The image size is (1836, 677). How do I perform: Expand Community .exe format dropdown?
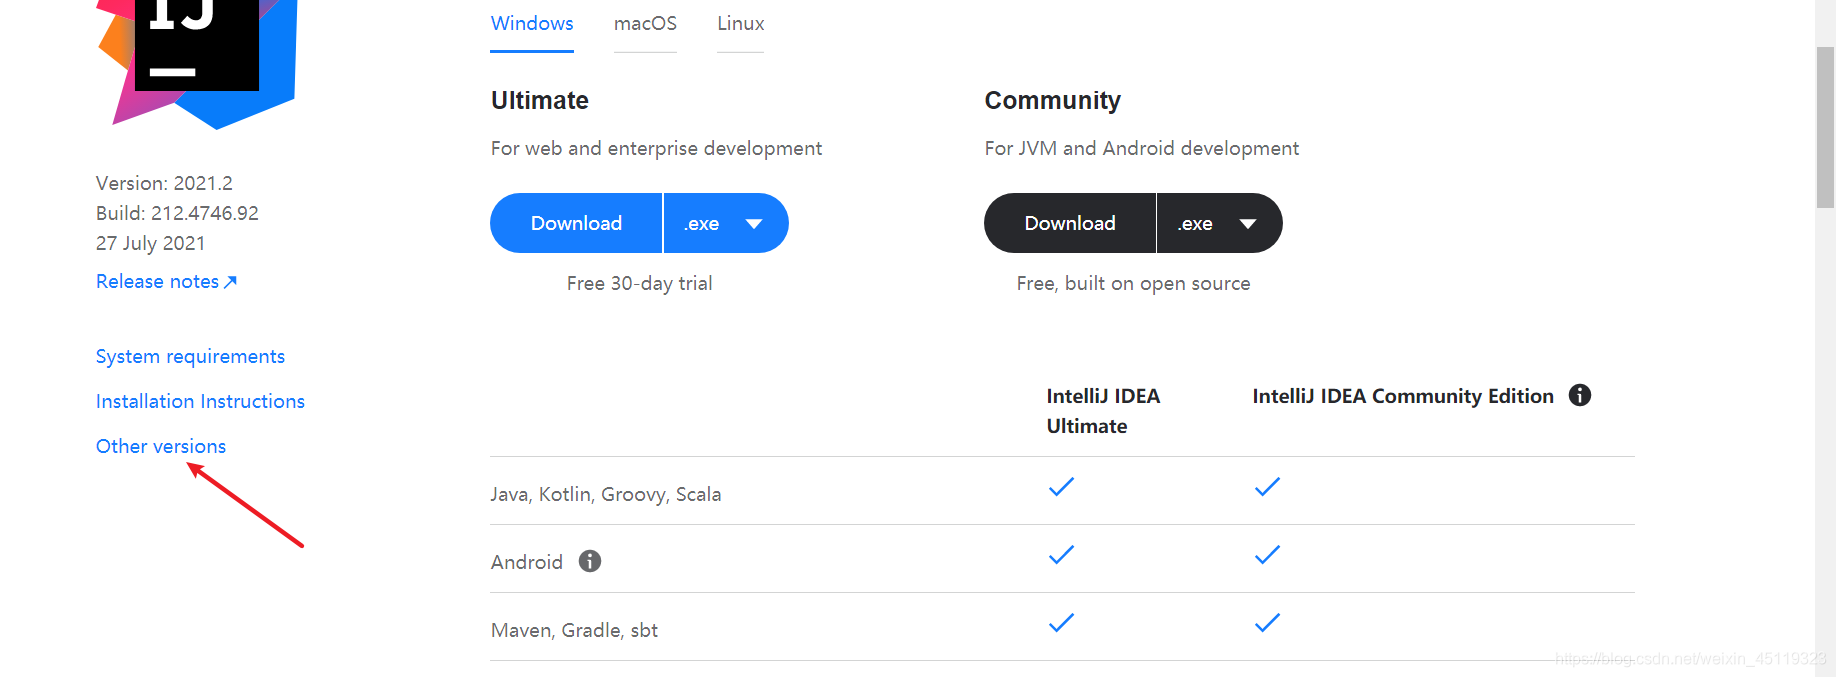[x=1220, y=223]
